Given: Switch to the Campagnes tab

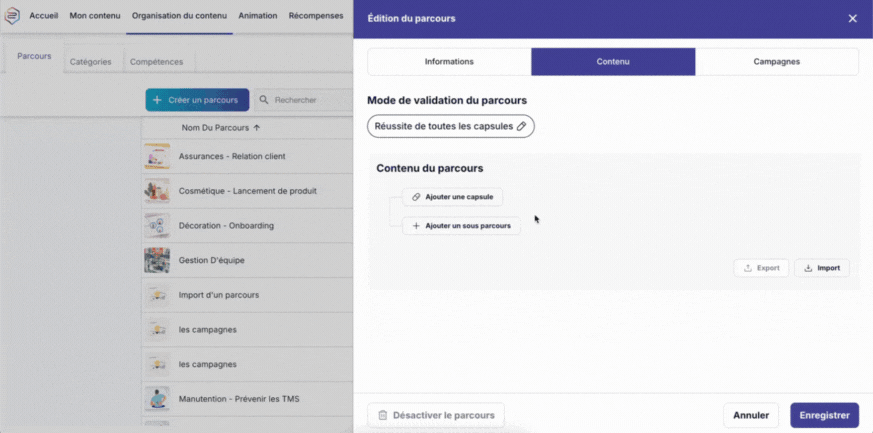Looking at the screenshot, I should [x=776, y=62].
